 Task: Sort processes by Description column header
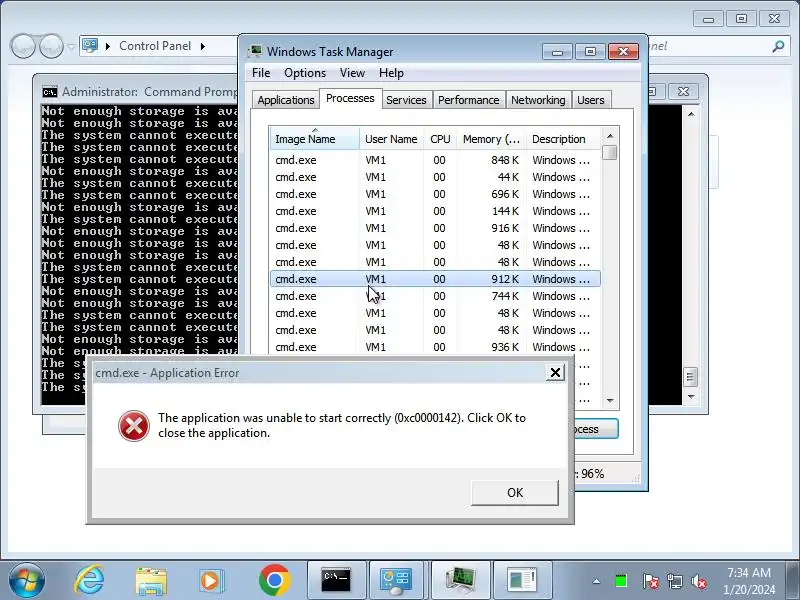click(563, 139)
